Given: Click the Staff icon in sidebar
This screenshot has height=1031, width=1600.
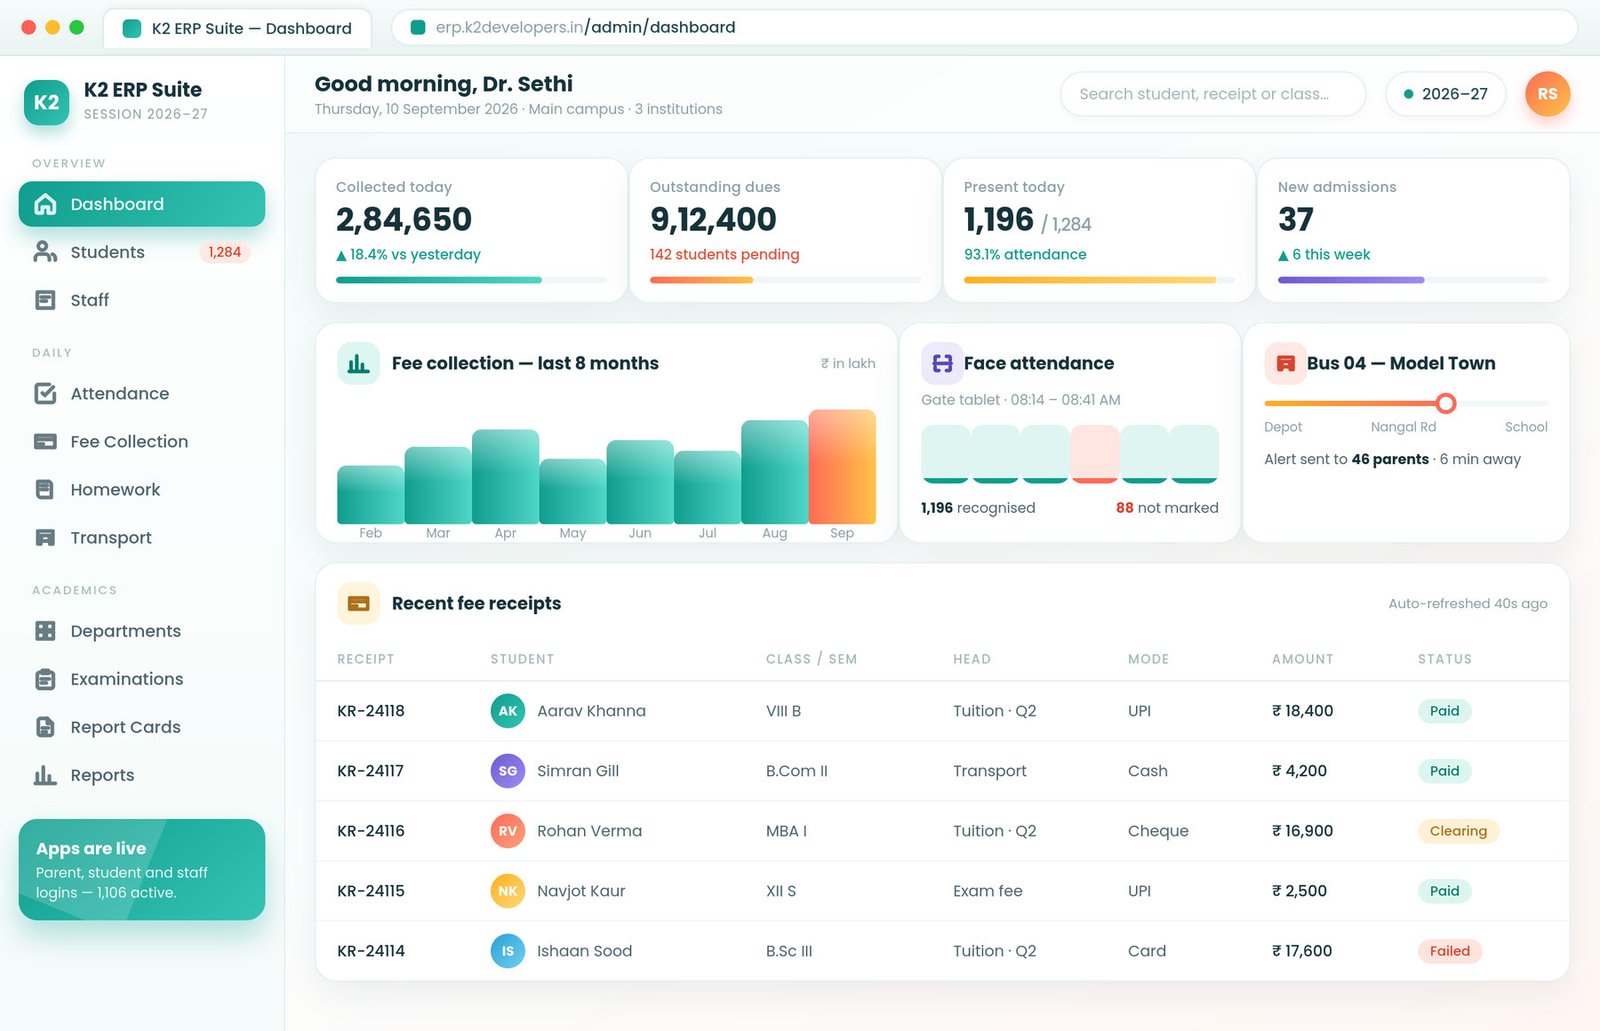Looking at the screenshot, I should 45,300.
